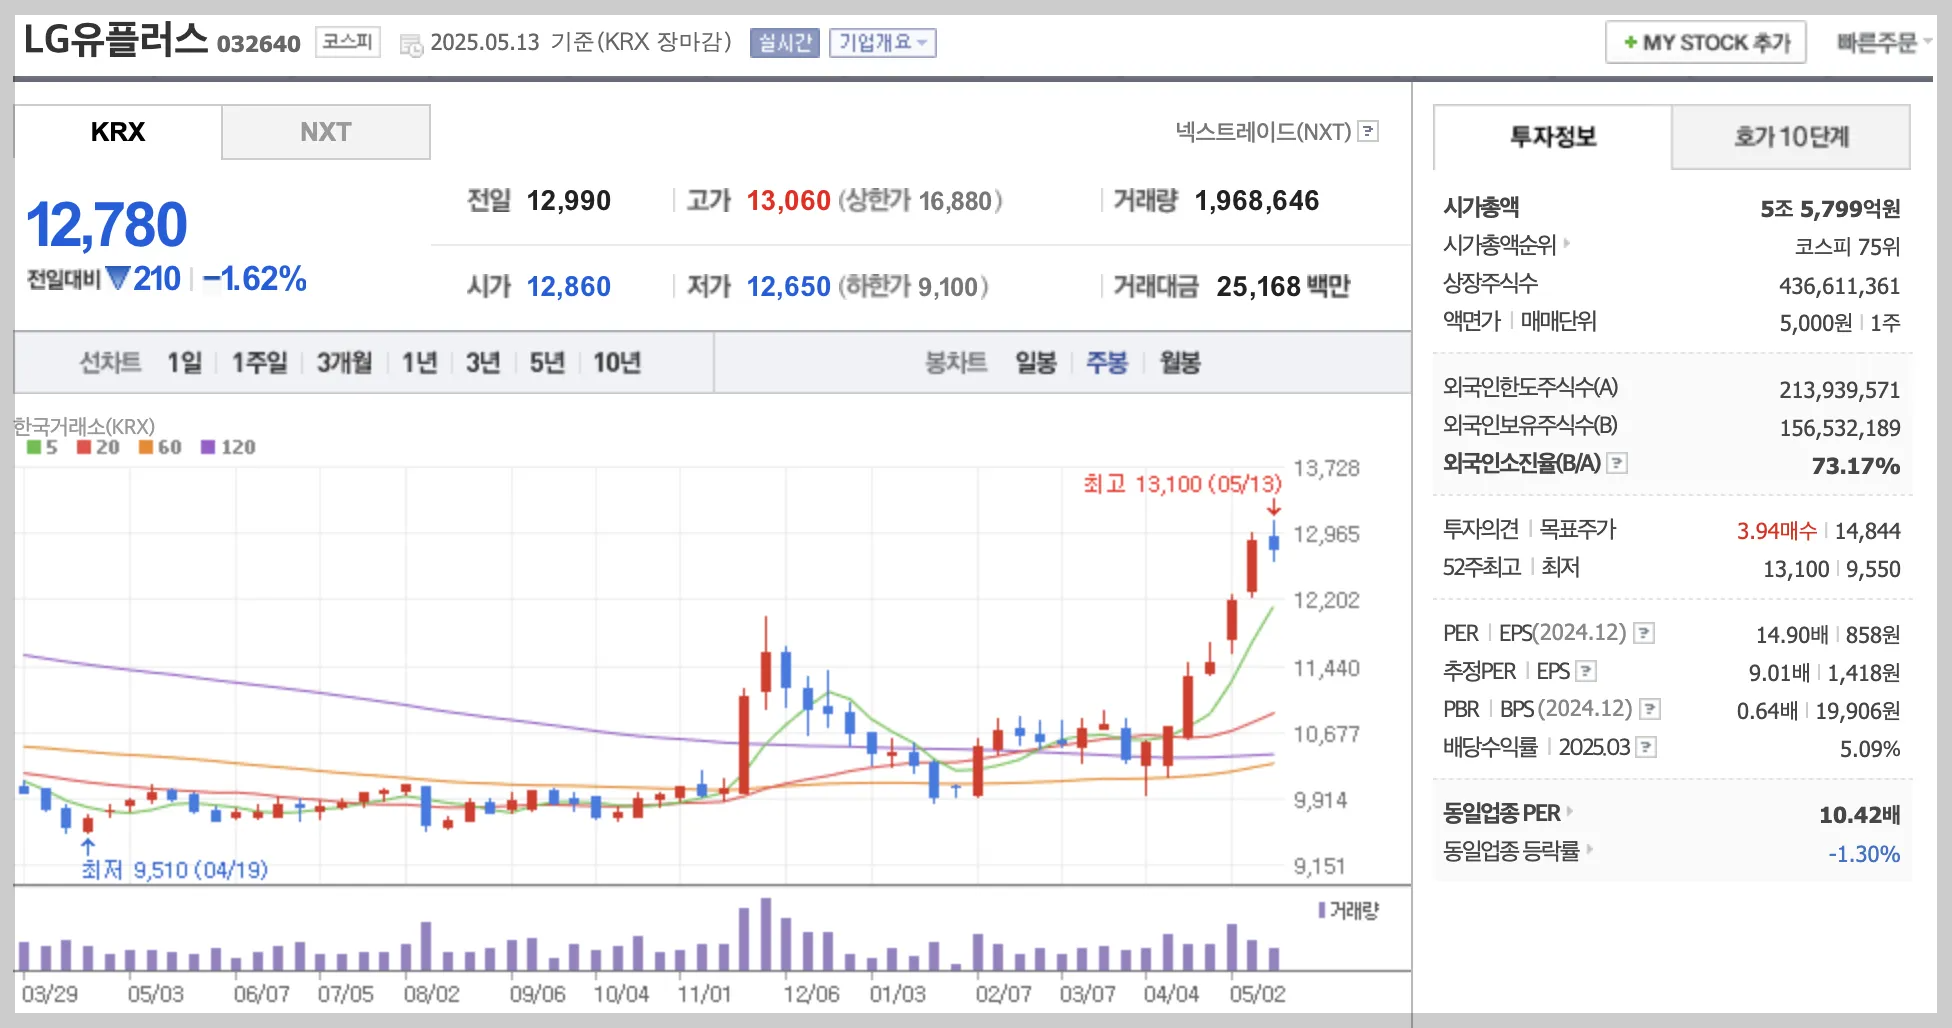Click the 14,844 target price value
The width and height of the screenshot is (1952, 1028).
(x=1867, y=531)
